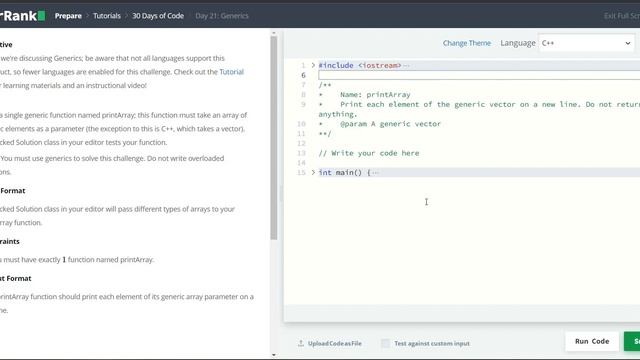Click the 'Language' label
Image resolution: width=640 pixels, height=360 pixels.
(x=518, y=43)
